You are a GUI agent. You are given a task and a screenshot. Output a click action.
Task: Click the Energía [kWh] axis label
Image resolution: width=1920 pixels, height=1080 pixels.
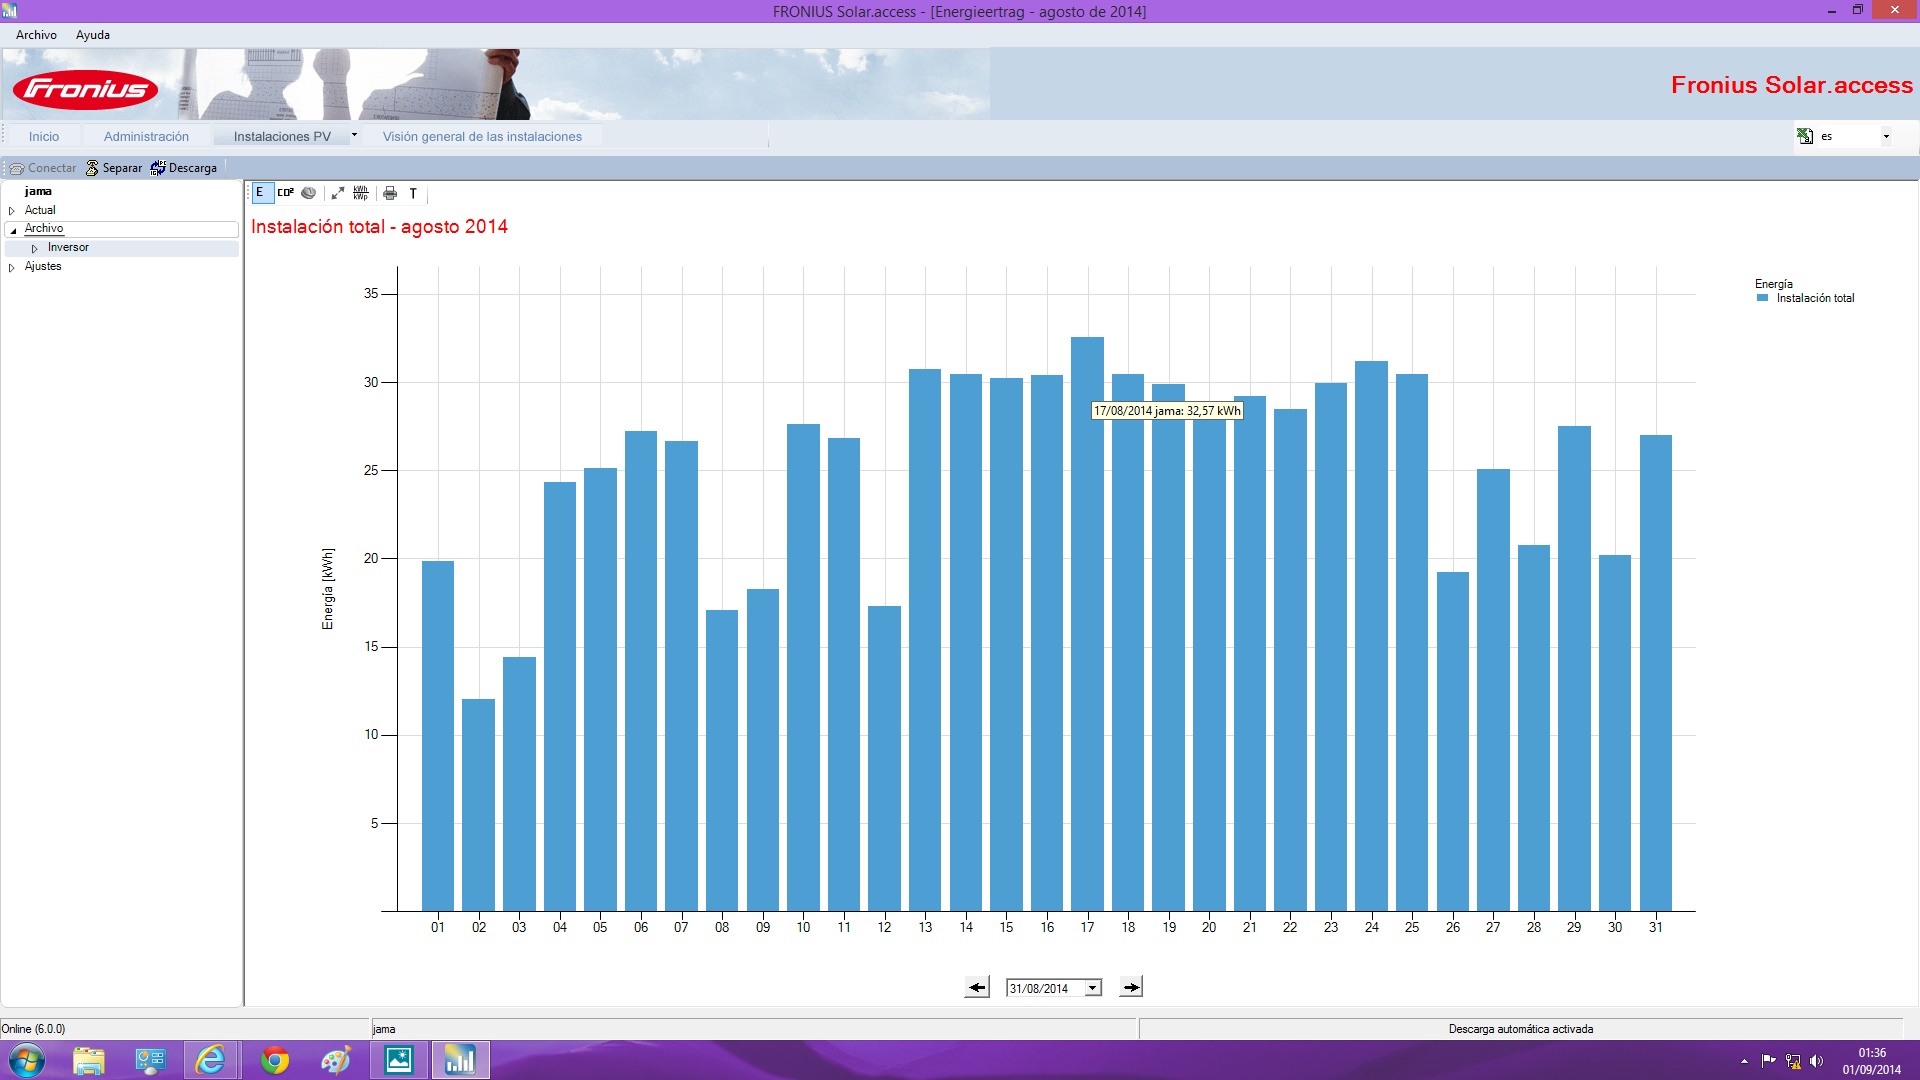point(328,589)
